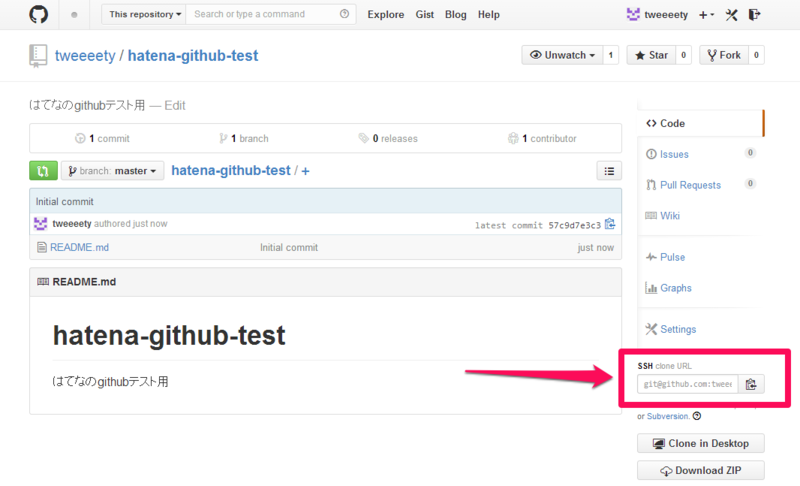Open the Graphs tab
Viewport: 800px width, 486px height.
pyautogui.click(x=676, y=288)
